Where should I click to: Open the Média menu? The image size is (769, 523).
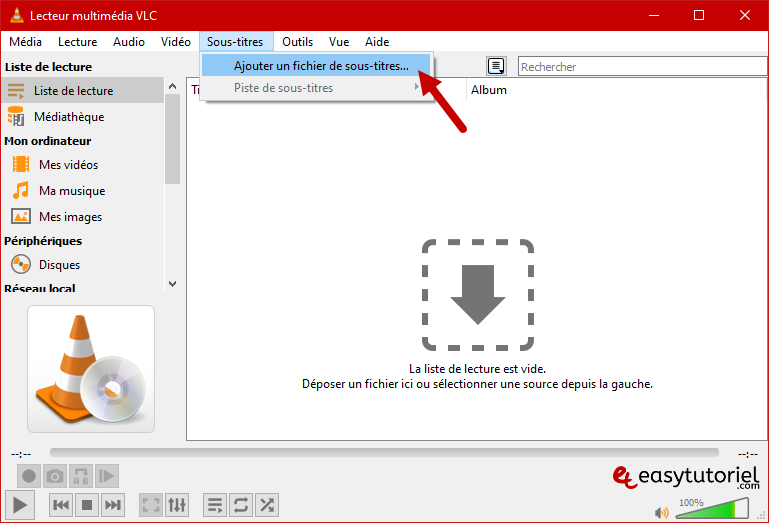tap(26, 42)
